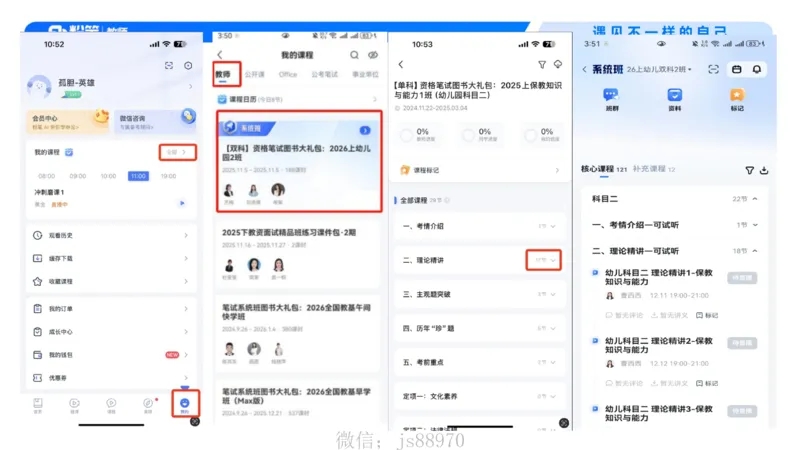
Task: Open the third bottom nav tab
Action: click(111, 405)
